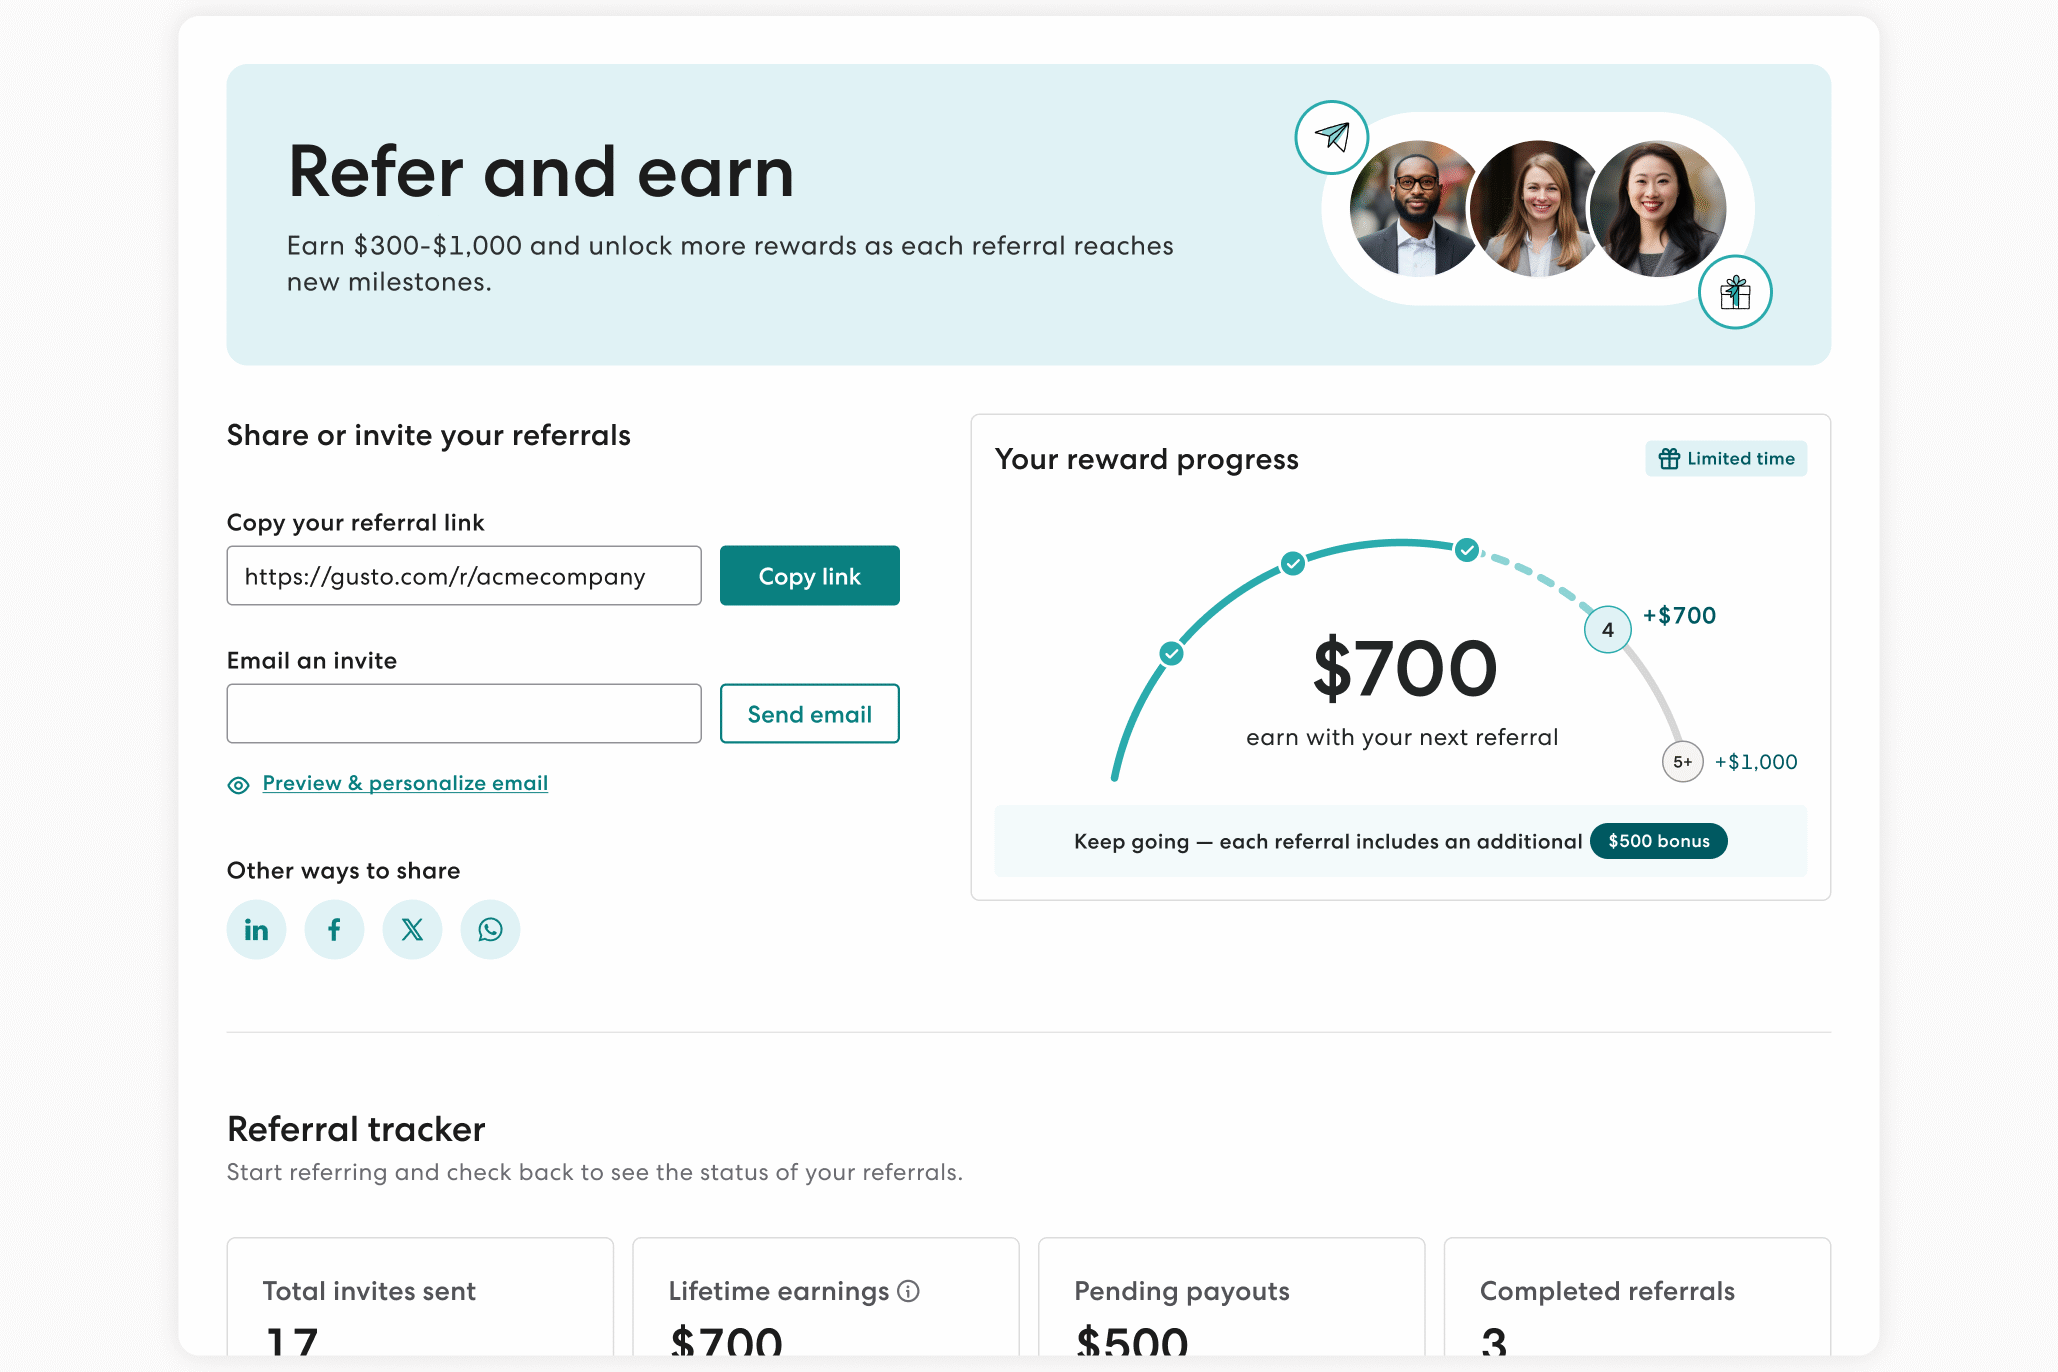
Task: Click the Limited time badge
Action: (1726, 459)
